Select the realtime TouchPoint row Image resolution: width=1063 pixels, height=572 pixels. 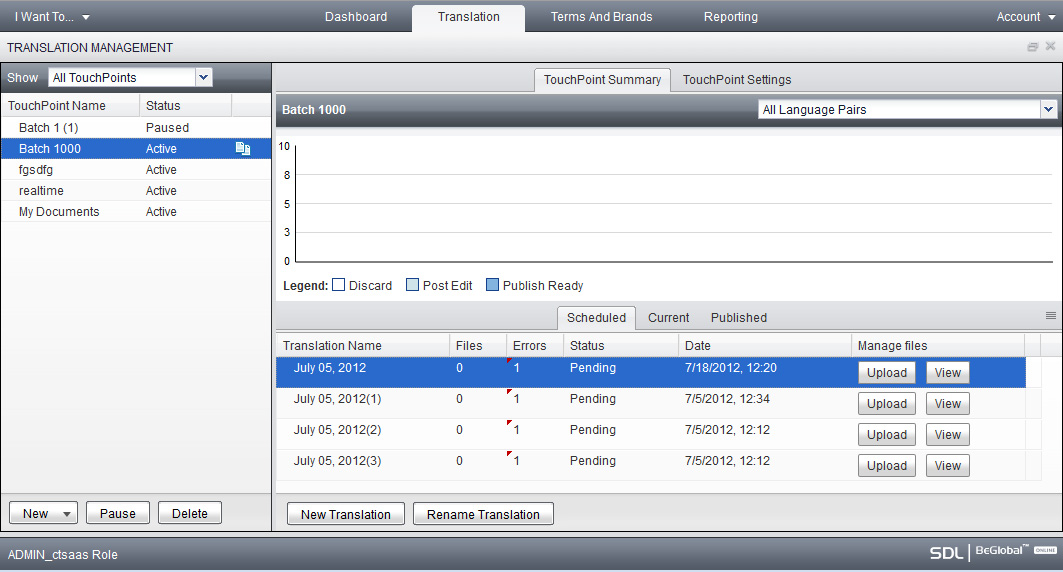click(36, 191)
